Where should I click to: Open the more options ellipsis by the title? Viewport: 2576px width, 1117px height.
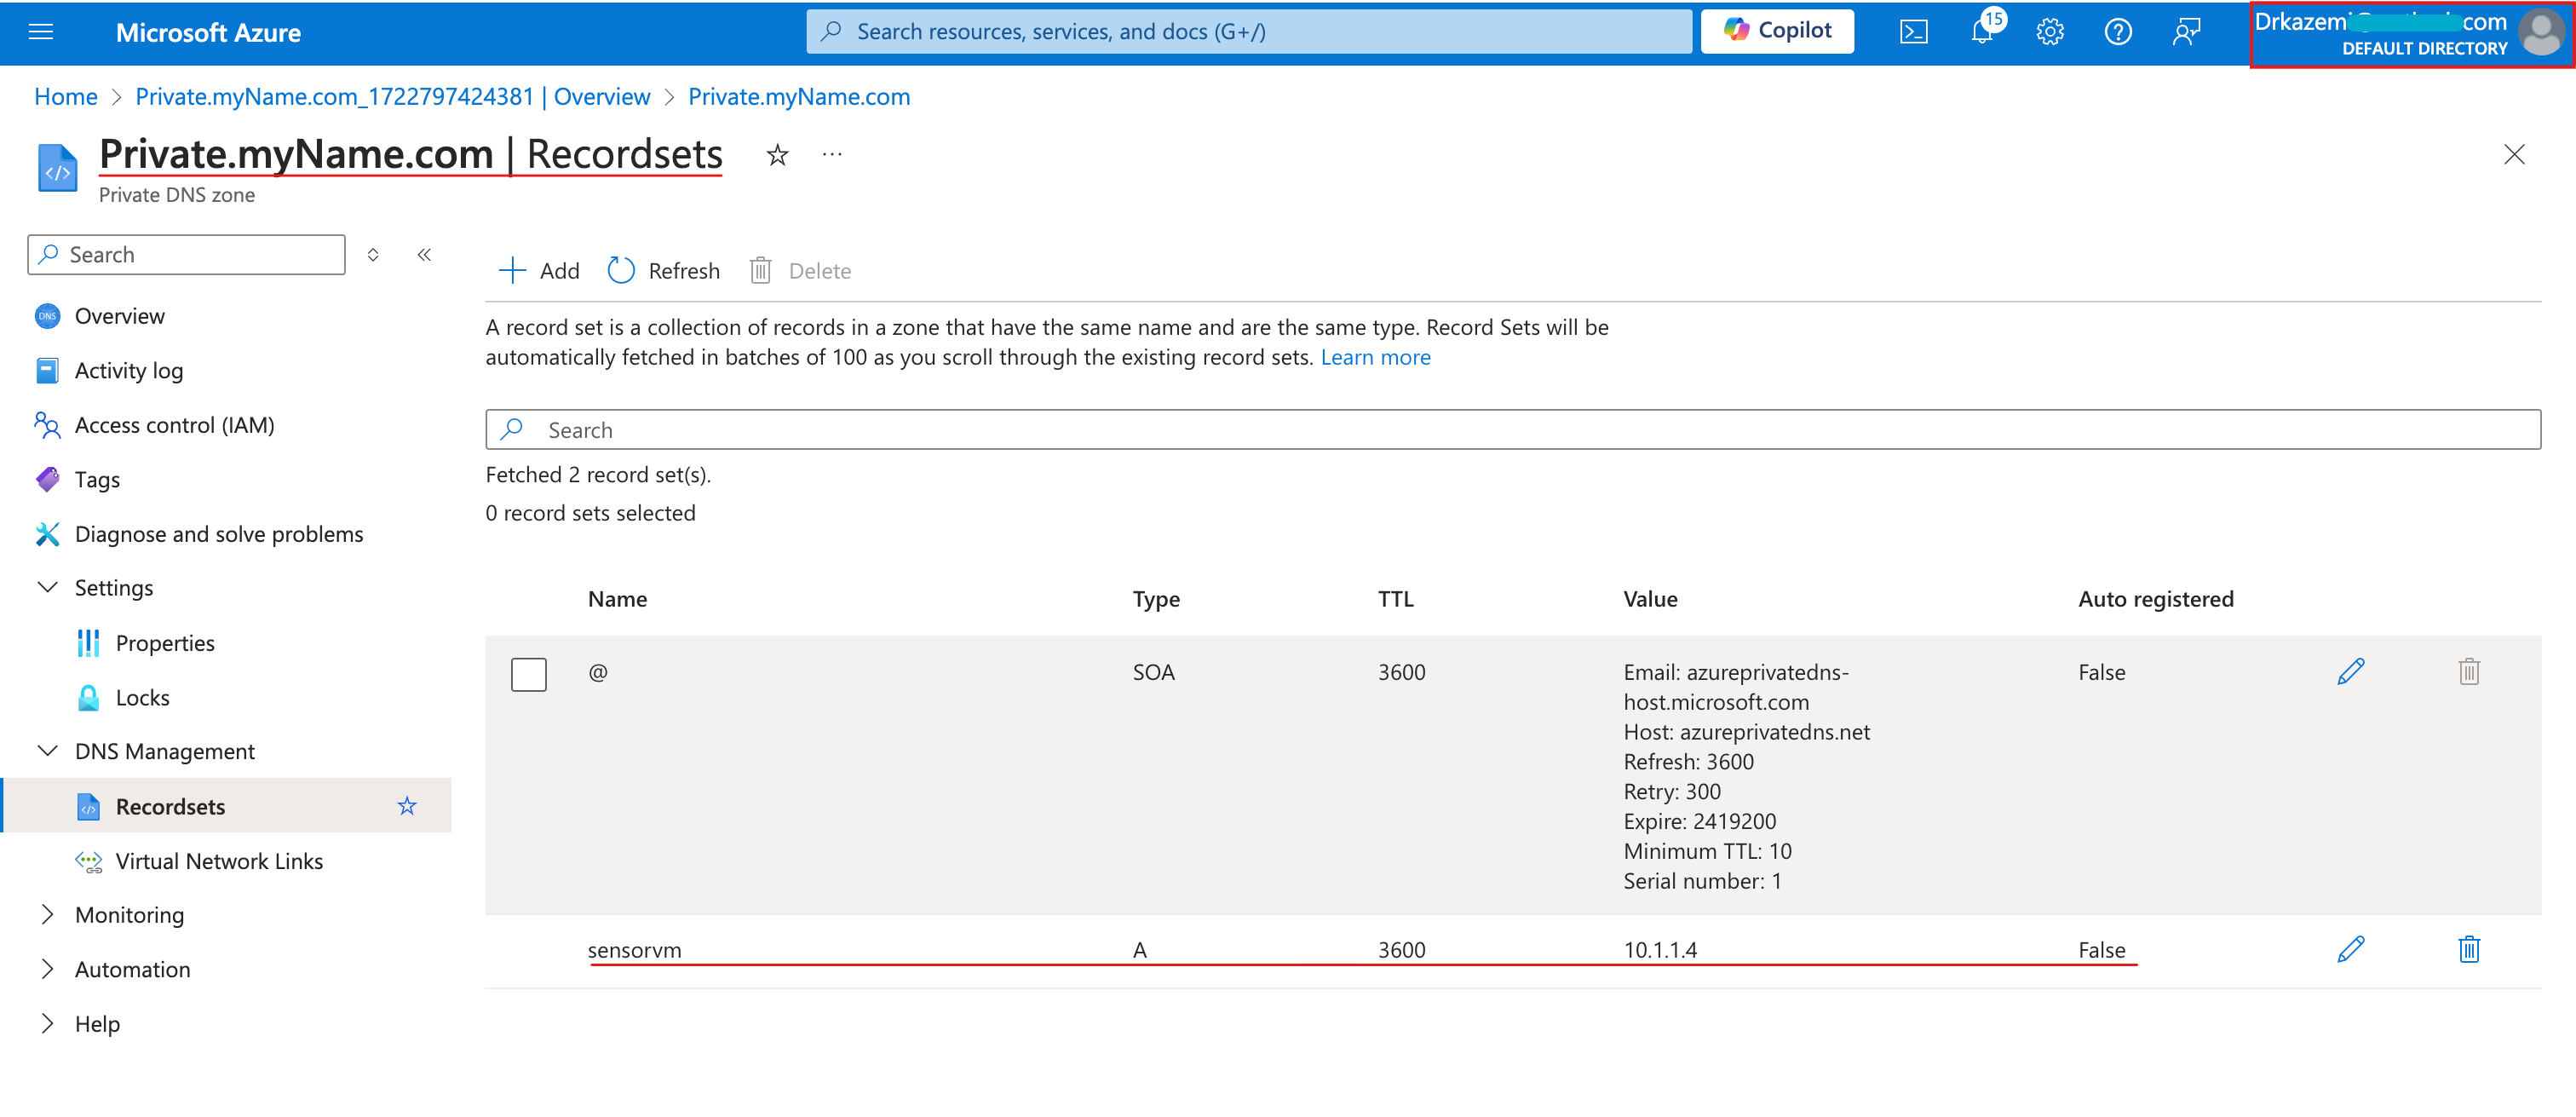tap(832, 155)
